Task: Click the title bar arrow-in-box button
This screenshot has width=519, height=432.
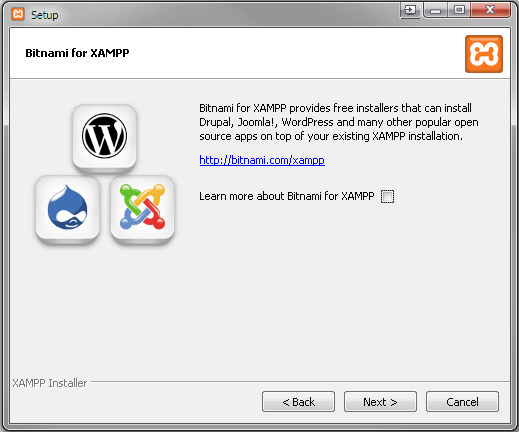Action: [410, 10]
